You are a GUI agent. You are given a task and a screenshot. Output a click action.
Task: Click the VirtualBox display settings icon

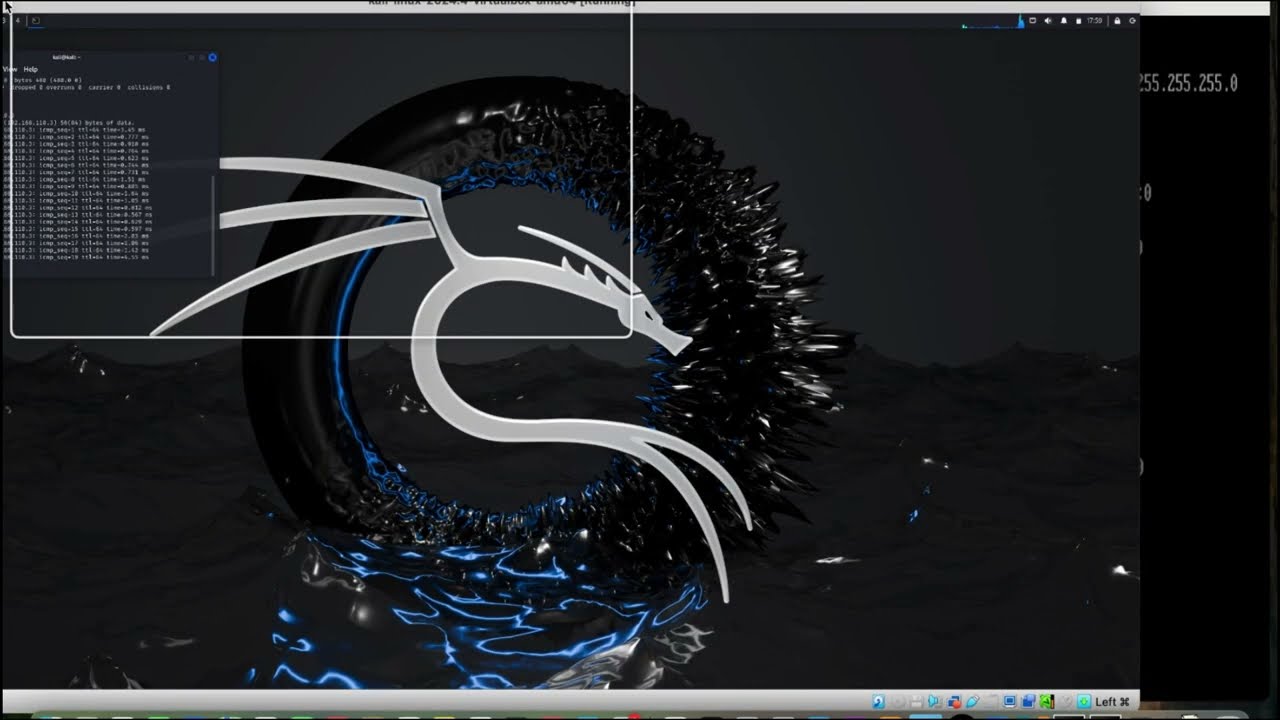(x=1010, y=701)
